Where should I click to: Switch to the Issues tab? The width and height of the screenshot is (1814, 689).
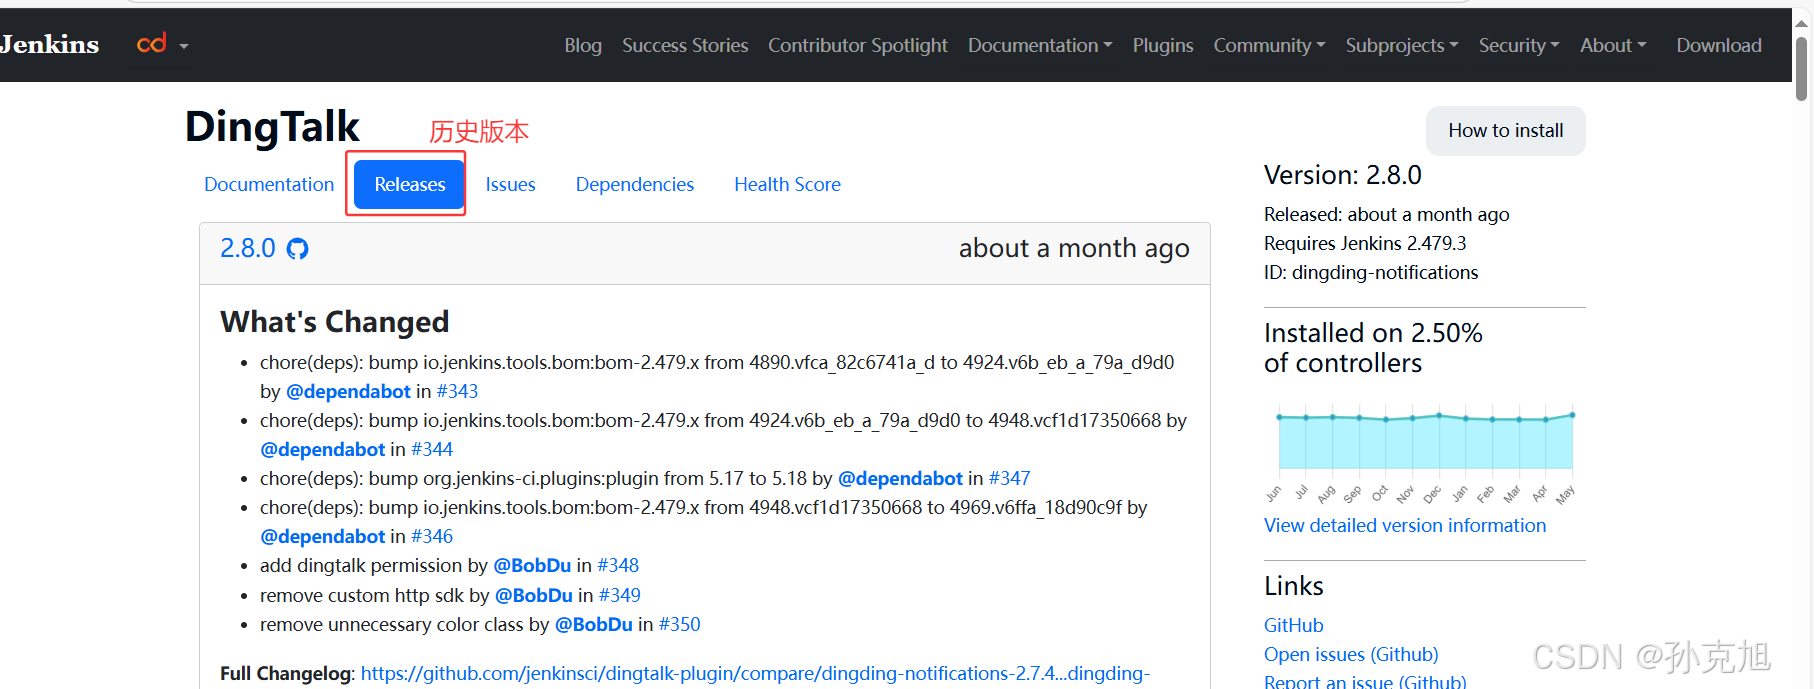click(511, 184)
